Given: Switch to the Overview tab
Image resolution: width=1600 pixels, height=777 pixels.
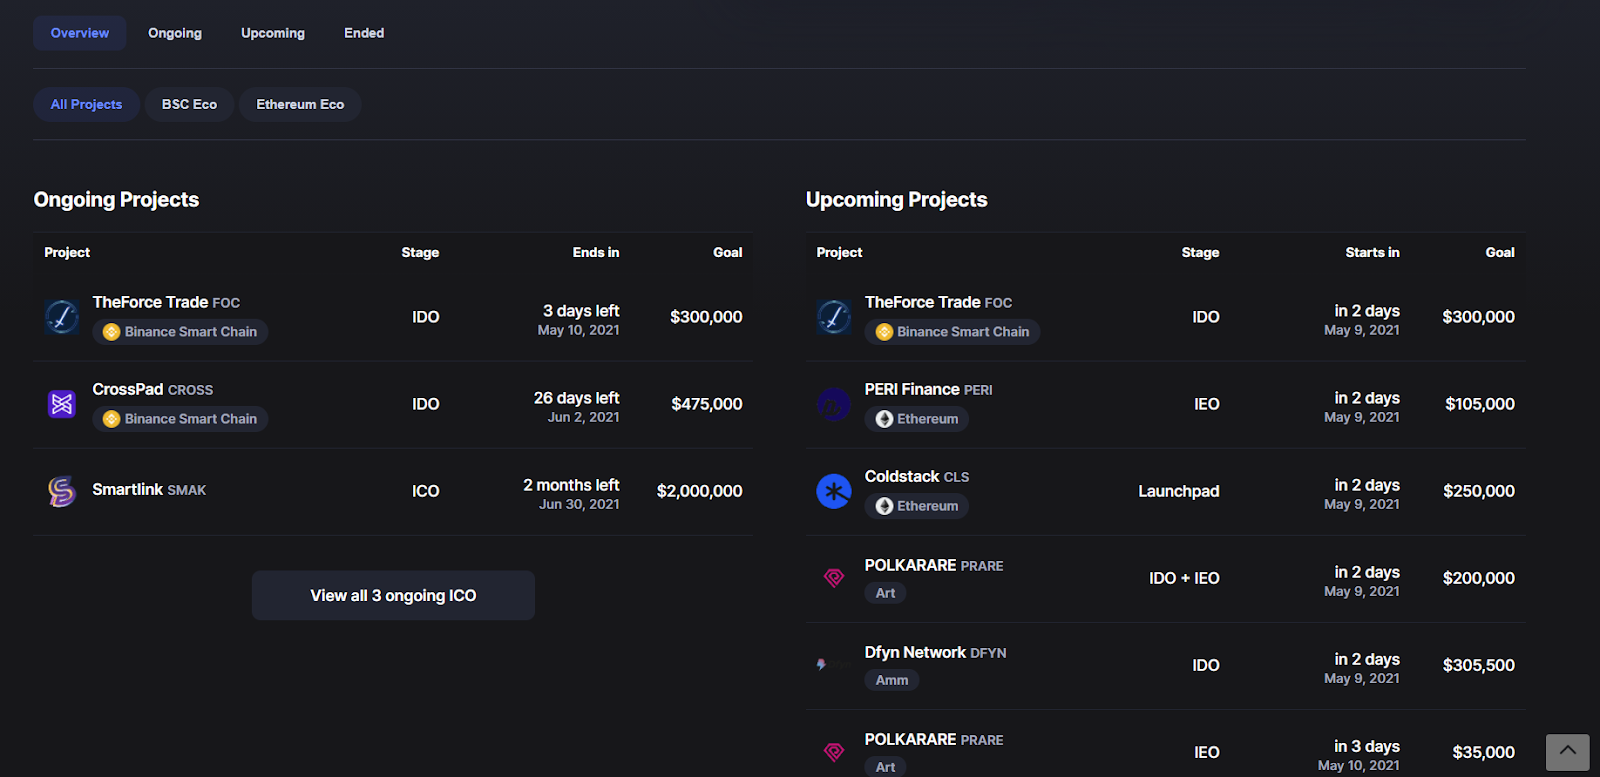Looking at the screenshot, I should pyautogui.click(x=80, y=33).
